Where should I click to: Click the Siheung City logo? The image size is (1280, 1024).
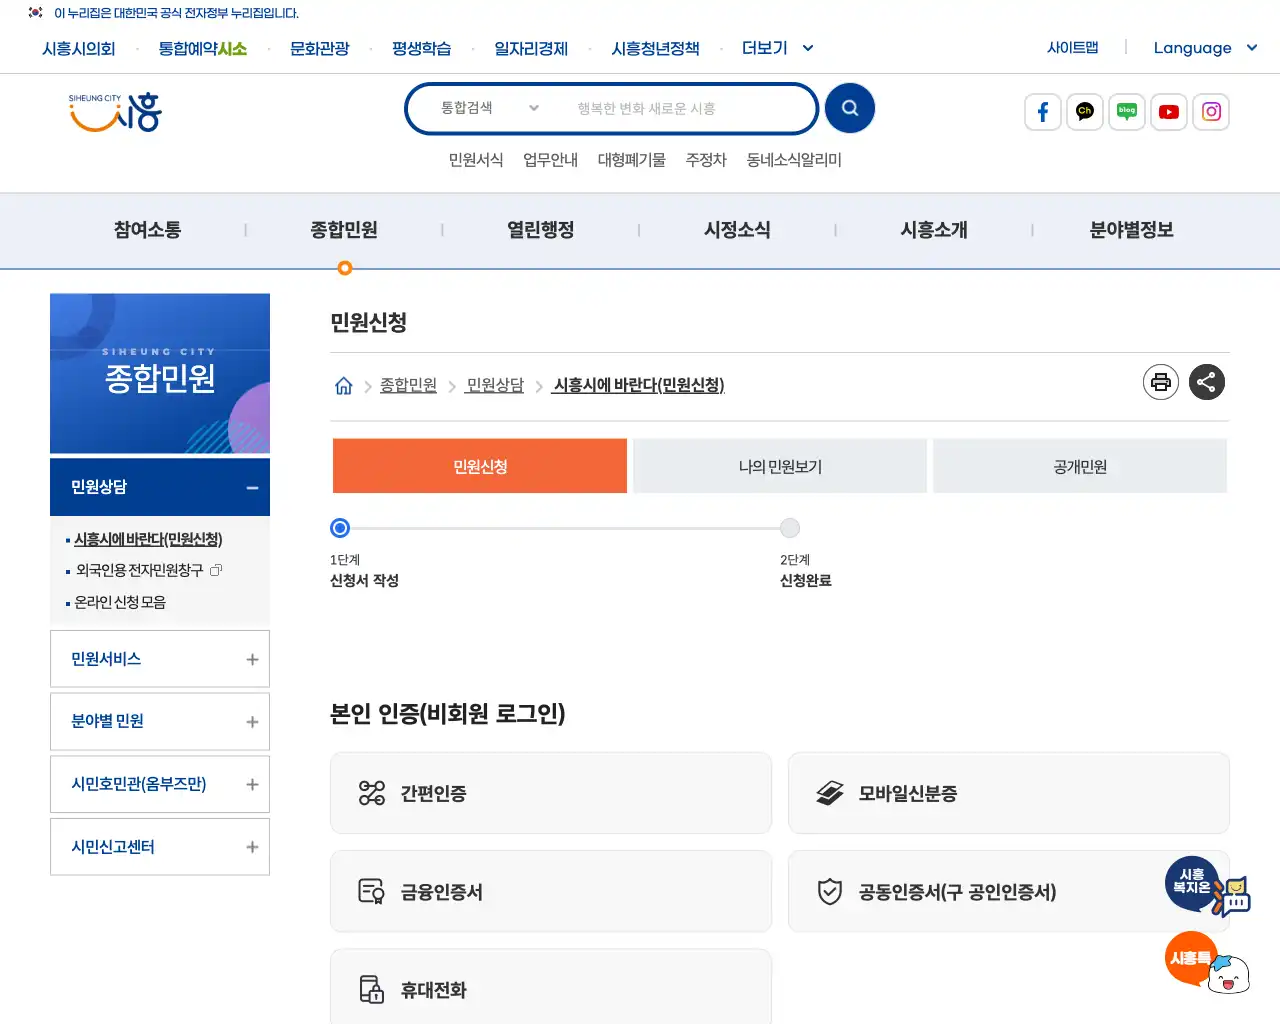[x=115, y=111]
